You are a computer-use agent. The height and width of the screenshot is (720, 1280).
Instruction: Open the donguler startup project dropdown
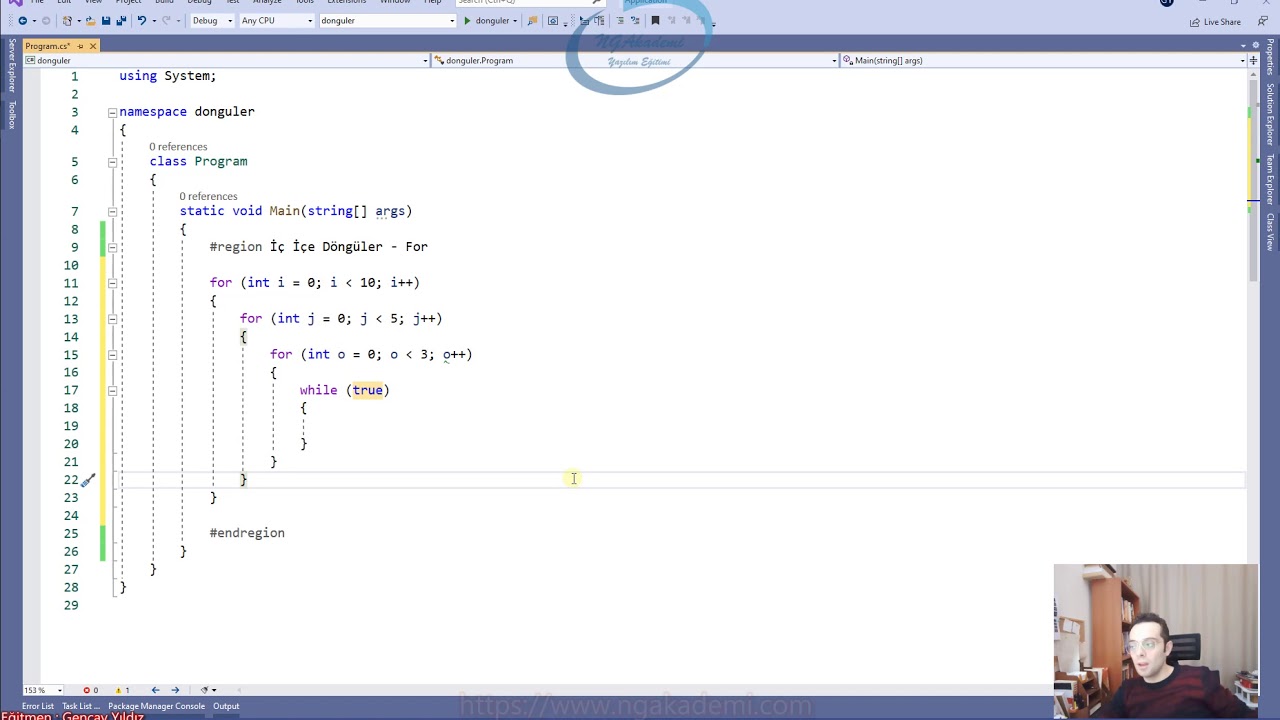[387, 21]
